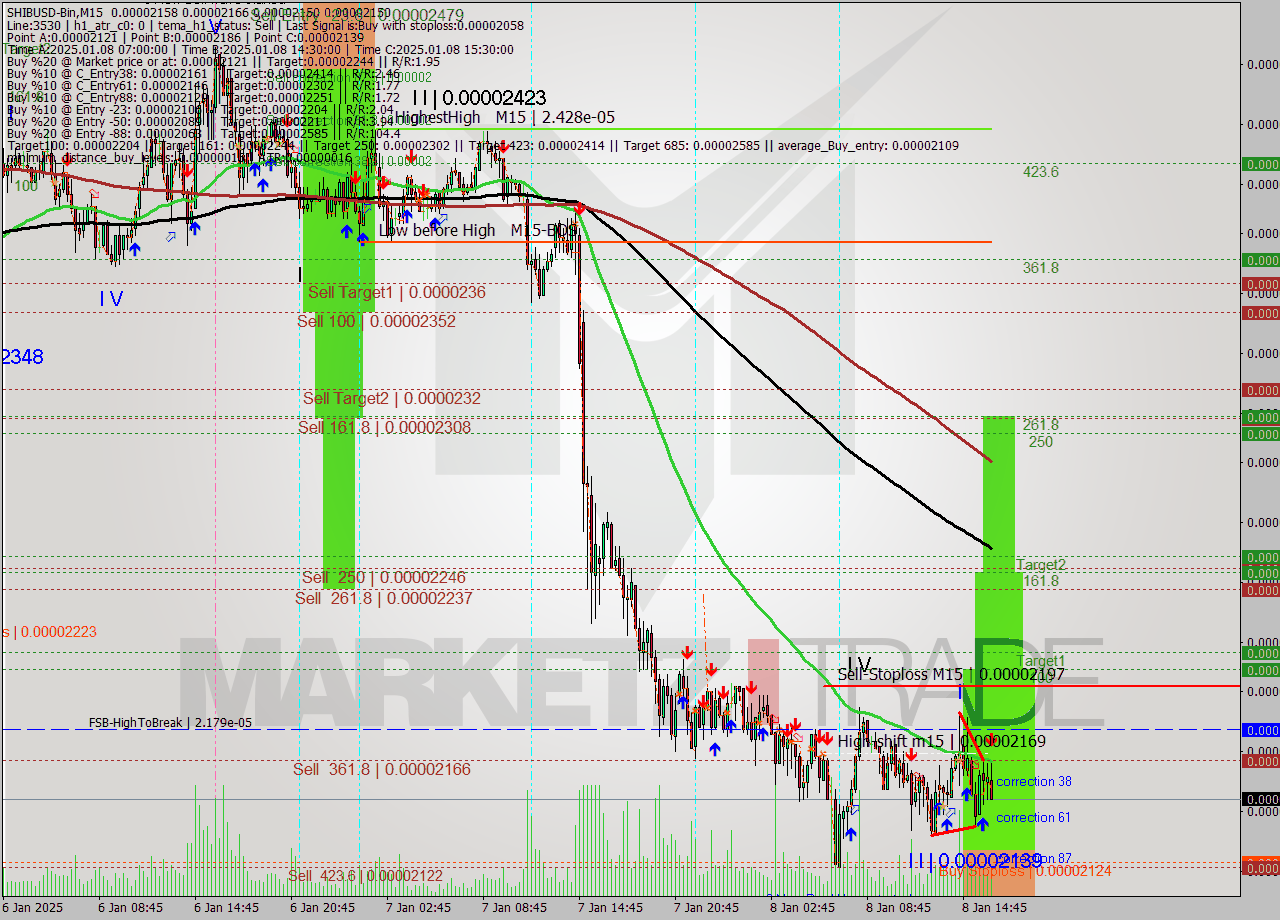Click the 'High-shift m15 | 0.00002169' label
The height and width of the screenshot is (920, 1280).
[941, 741]
